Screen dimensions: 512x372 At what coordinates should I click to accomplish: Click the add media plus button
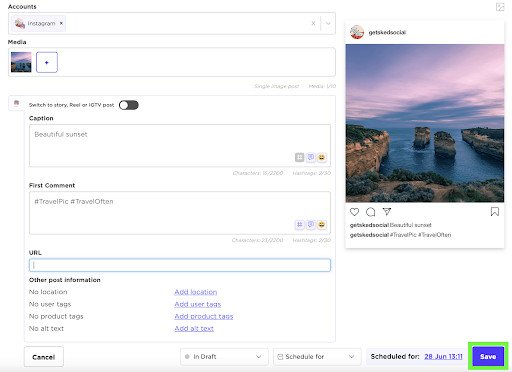47,62
